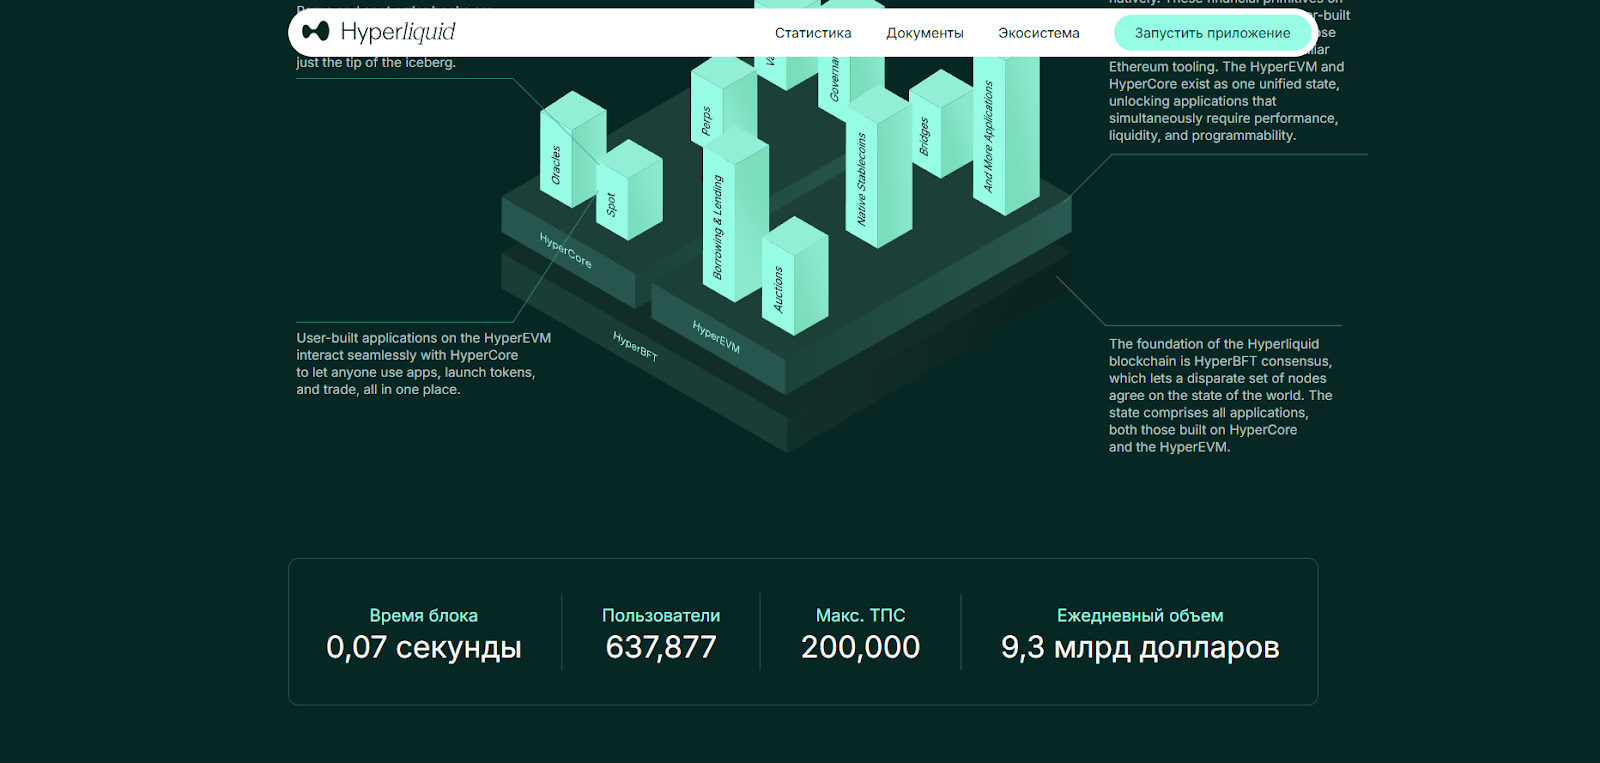This screenshot has width=1600, height=763.
Task: Select the Bridges block in diagram
Action: 941,124
